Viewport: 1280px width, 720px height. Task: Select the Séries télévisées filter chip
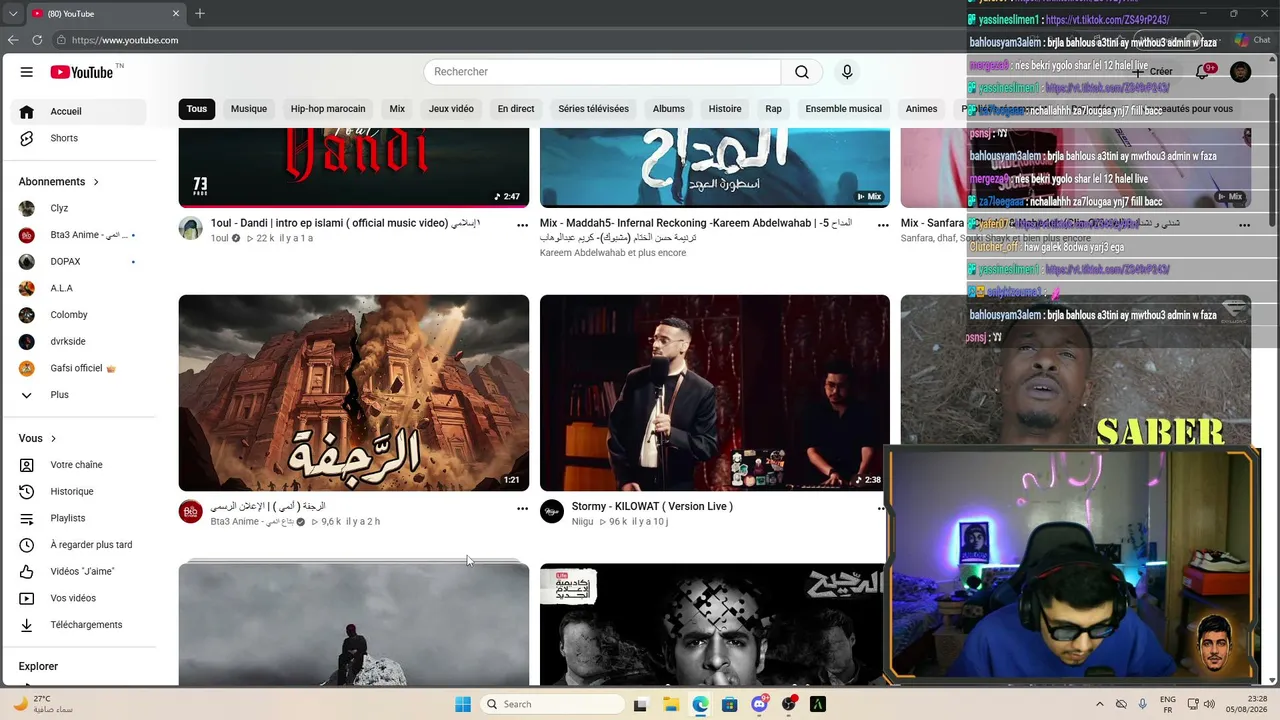tap(594, 109)
